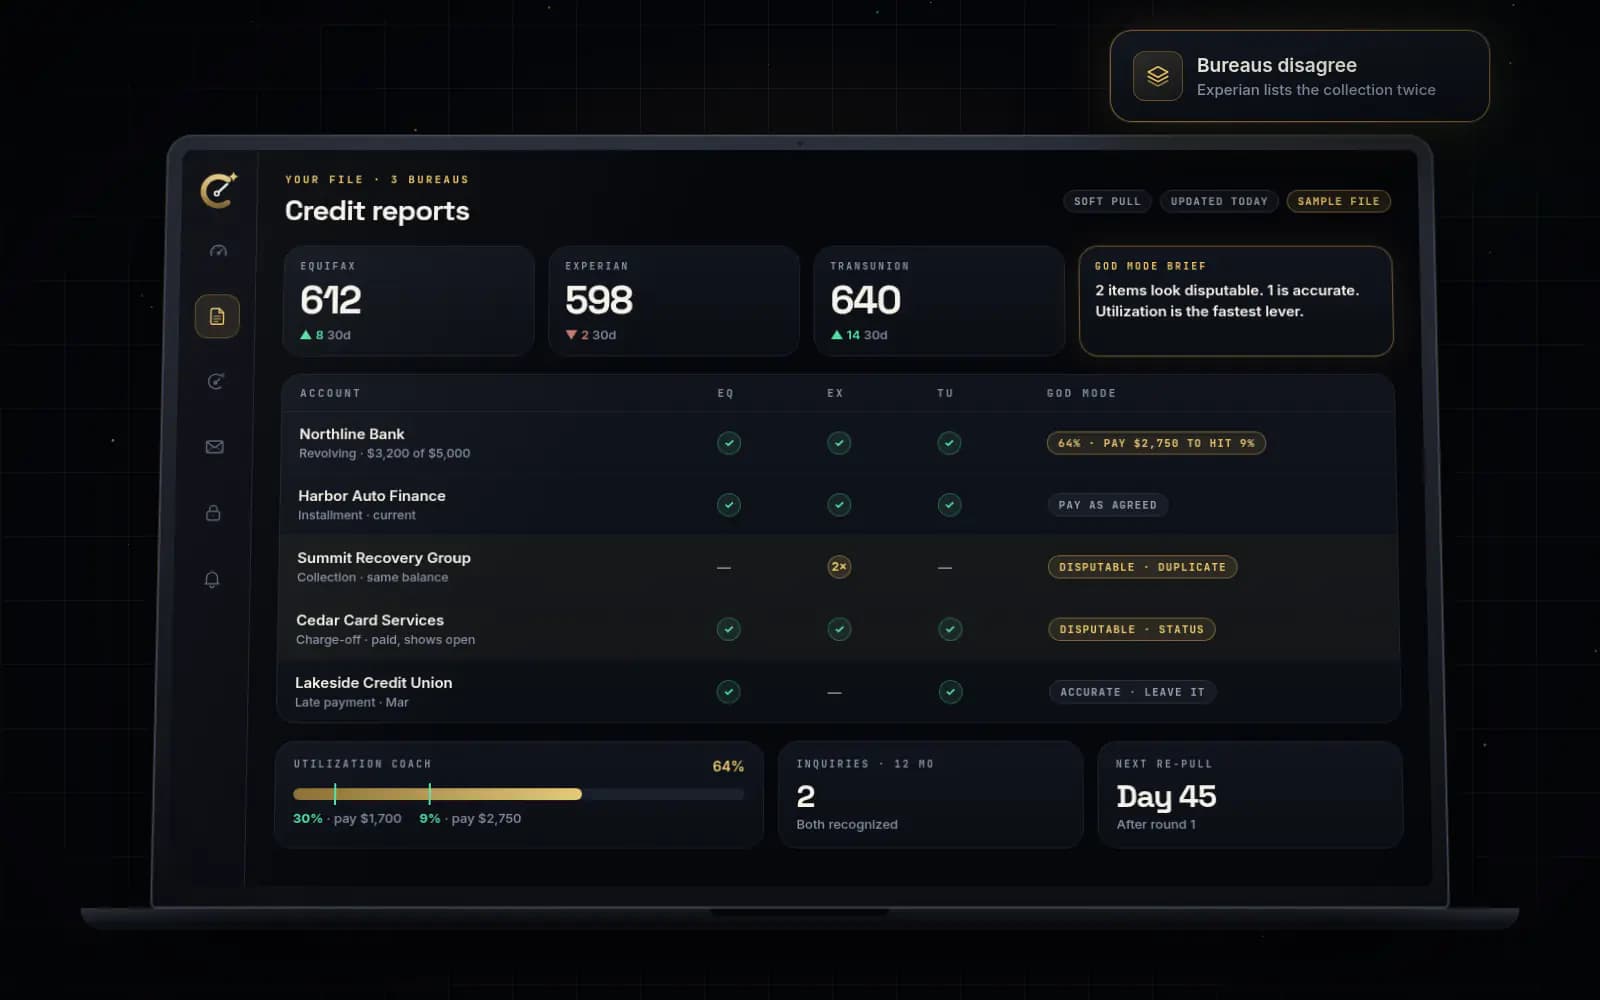Screen dimensions: 1600x1000
Task: Open the Next Re-pull Day 45 card
Action: [1250, 795]
